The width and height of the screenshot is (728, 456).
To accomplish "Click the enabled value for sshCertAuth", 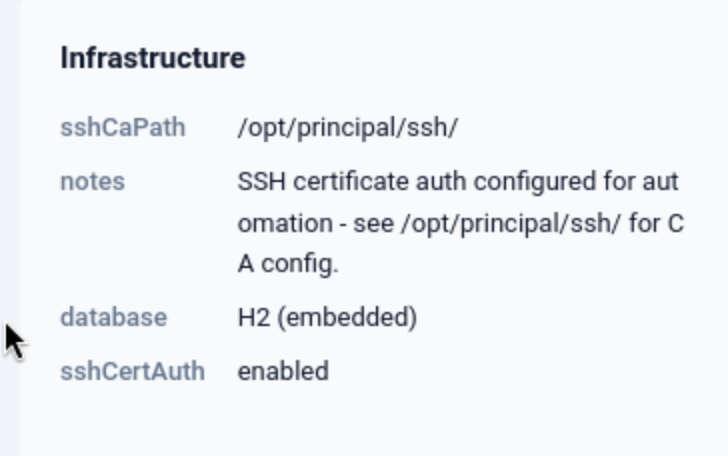I will 283,371.
